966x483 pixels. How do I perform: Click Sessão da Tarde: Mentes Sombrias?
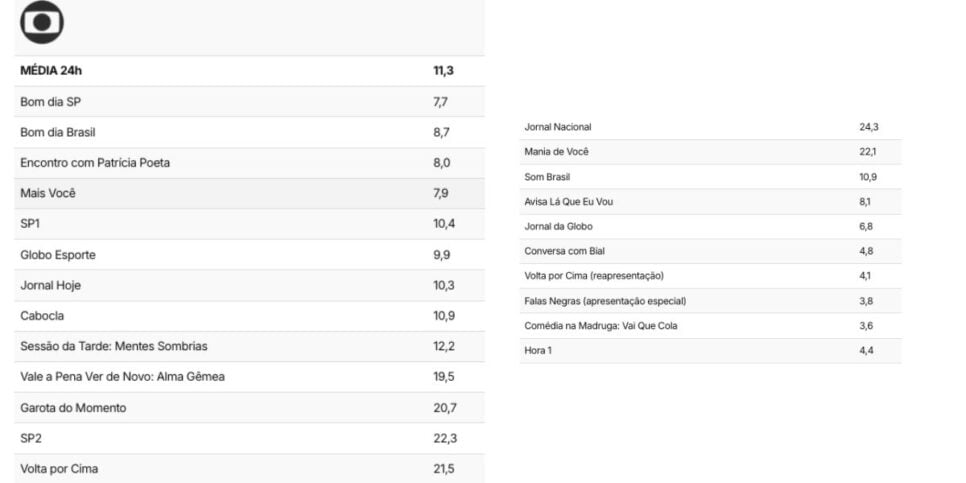click(249, 346)
